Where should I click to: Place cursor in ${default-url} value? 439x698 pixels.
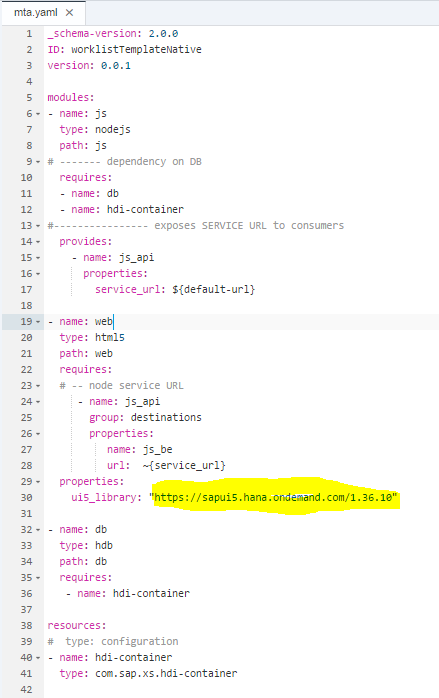point(213,289)
